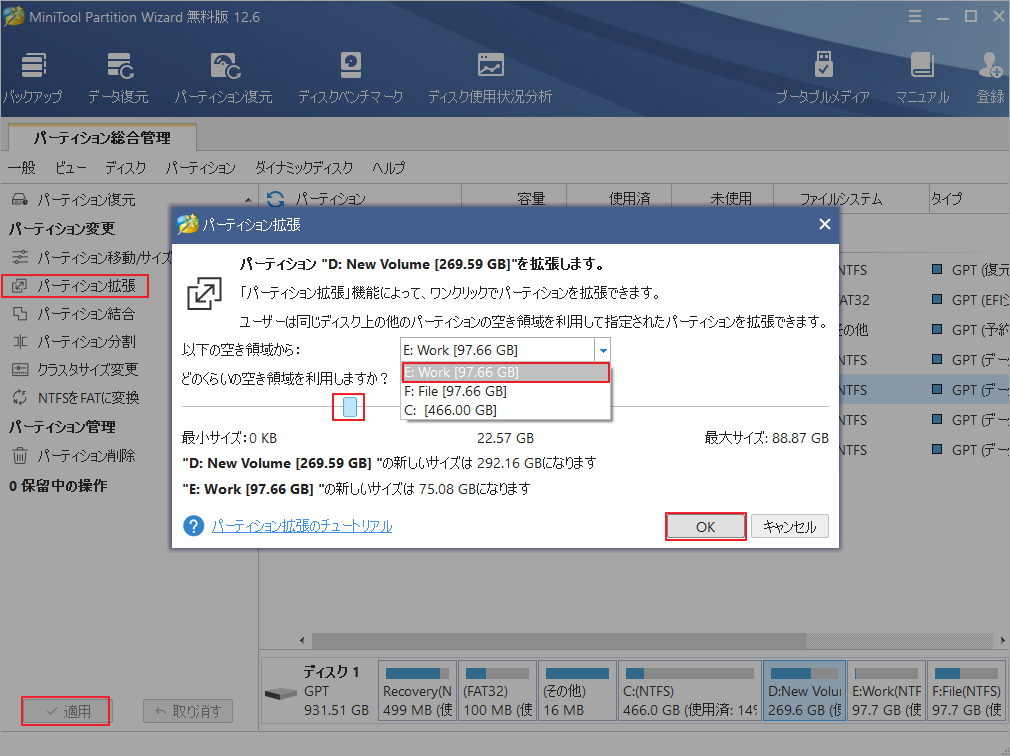Open the ビュー menu
This screenshot has height=756, width=1010.
tap(70, 168)
